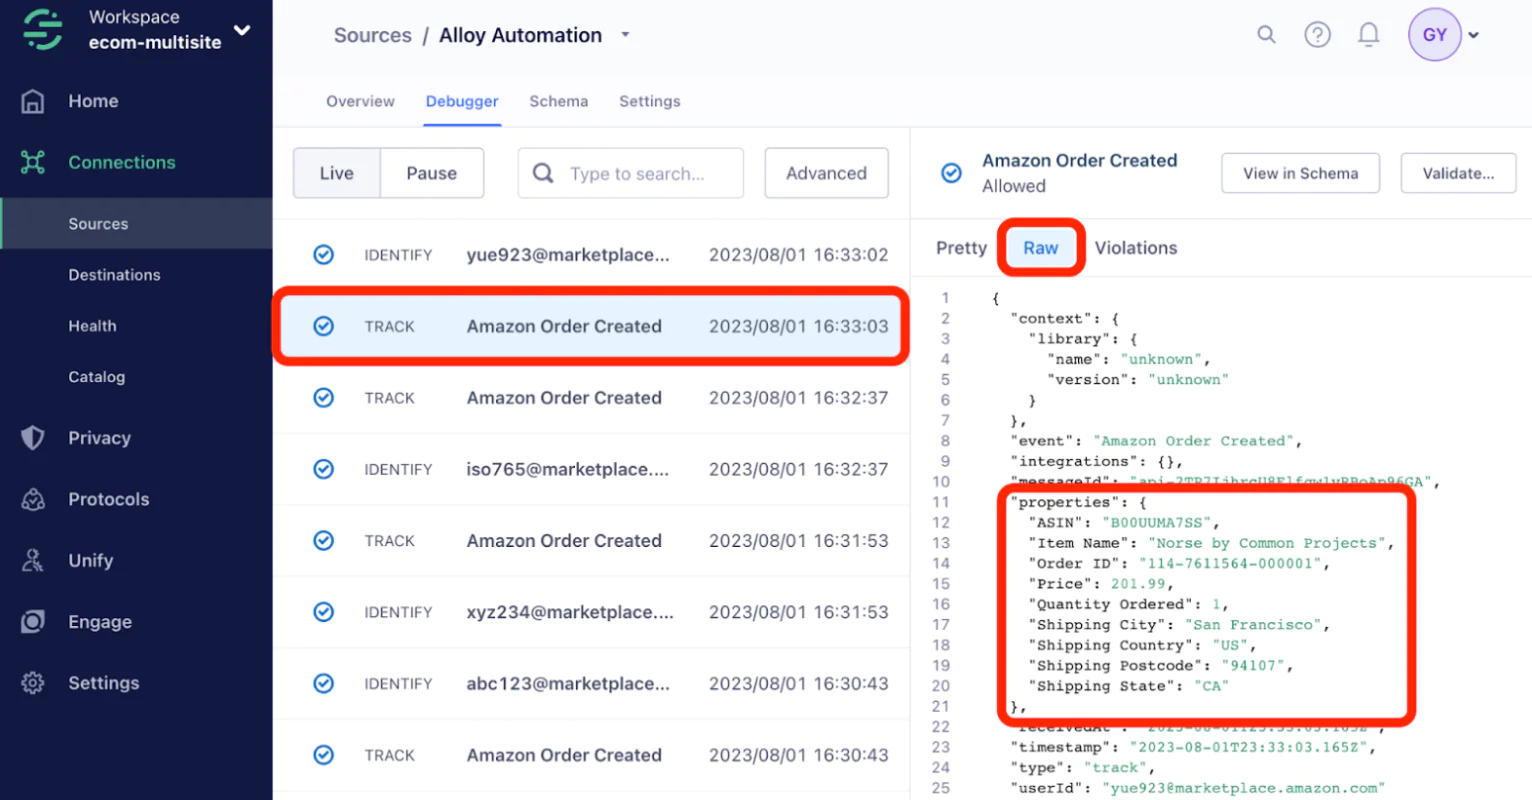The image size is (1532, 800).
Task: Click the Price value 201.99
Action: pos(1138,584)
